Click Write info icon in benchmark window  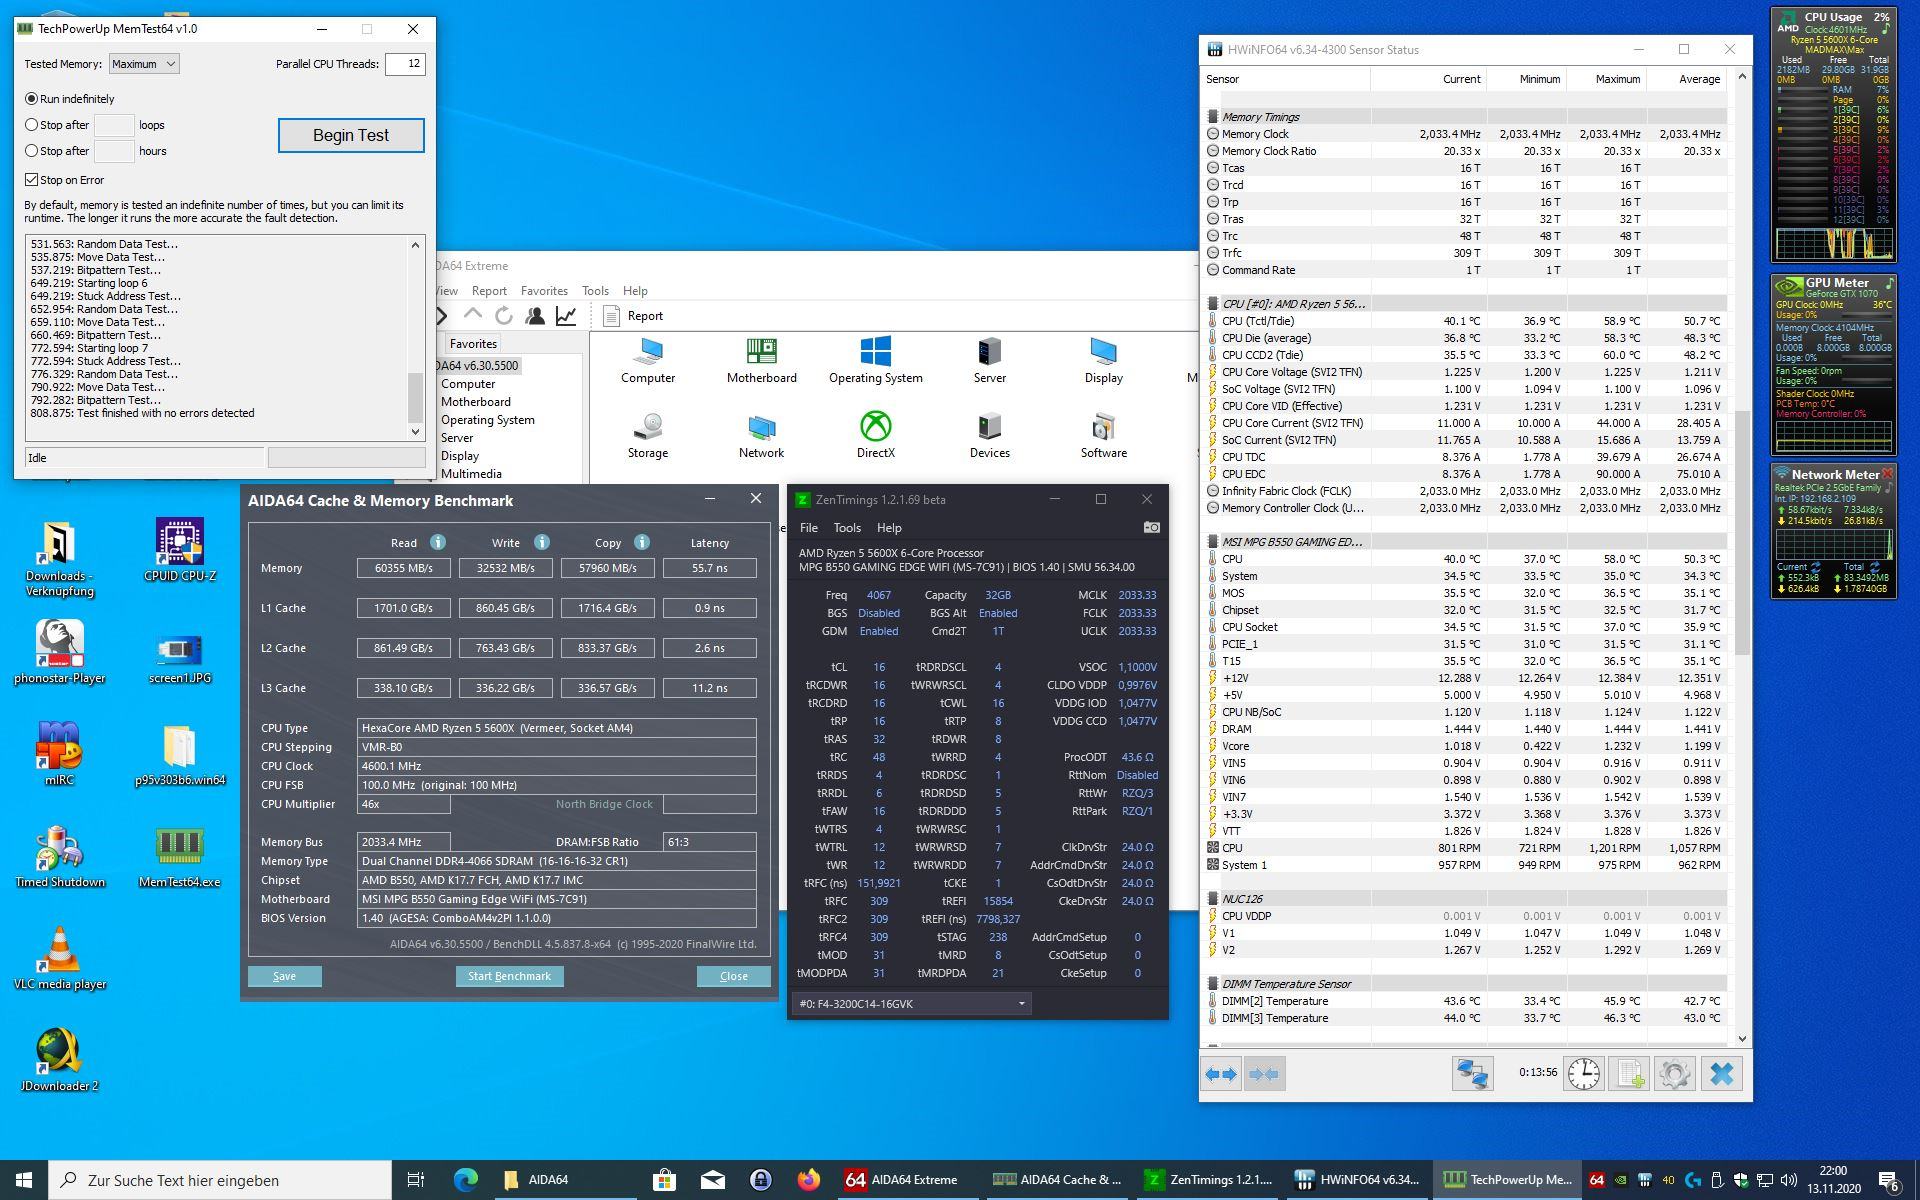541,542
